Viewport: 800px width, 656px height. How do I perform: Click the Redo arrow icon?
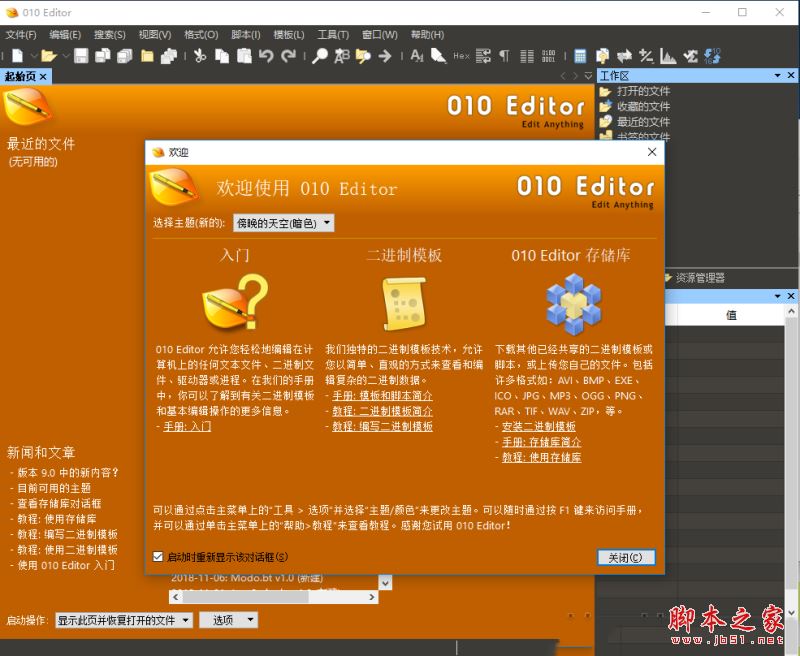click(288, 55)
